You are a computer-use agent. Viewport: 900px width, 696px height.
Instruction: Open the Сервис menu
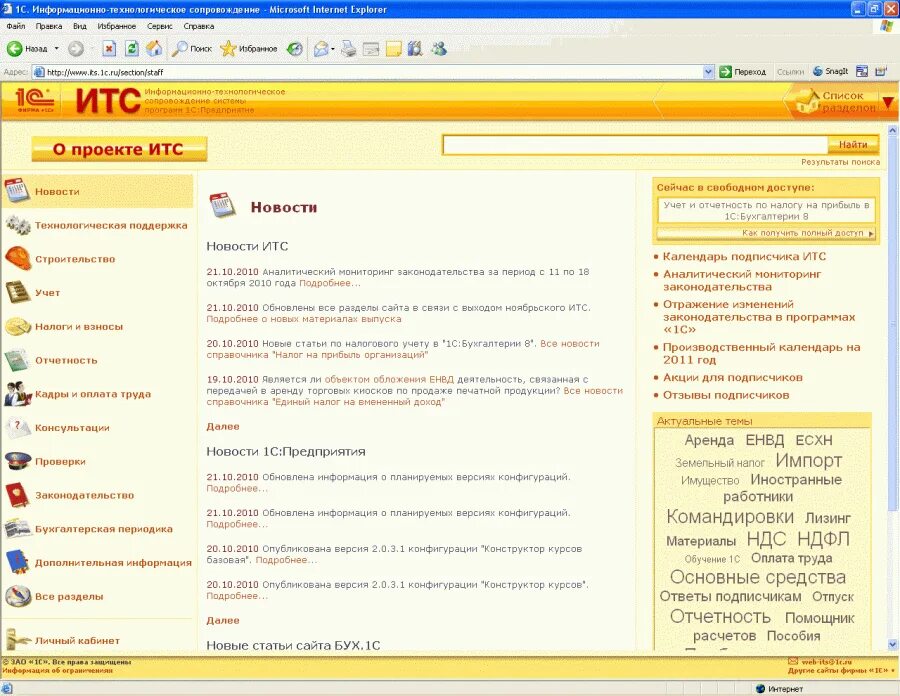click(x=160, y=26)
